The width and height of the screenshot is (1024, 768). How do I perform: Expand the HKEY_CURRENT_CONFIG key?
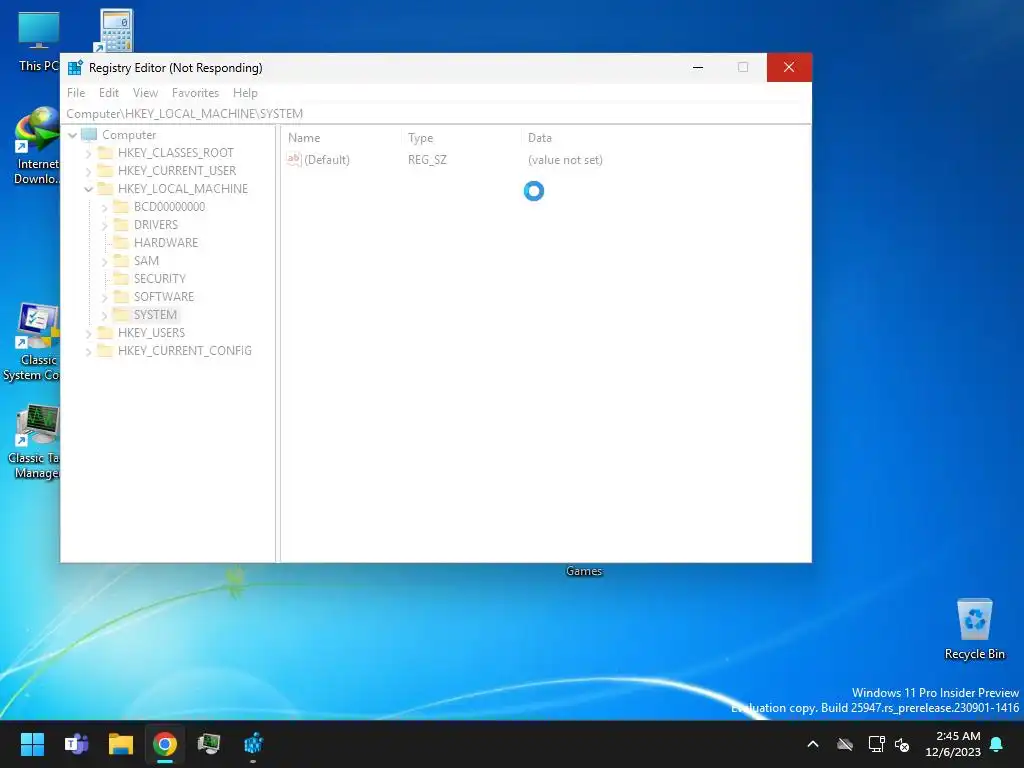[89, 351]
